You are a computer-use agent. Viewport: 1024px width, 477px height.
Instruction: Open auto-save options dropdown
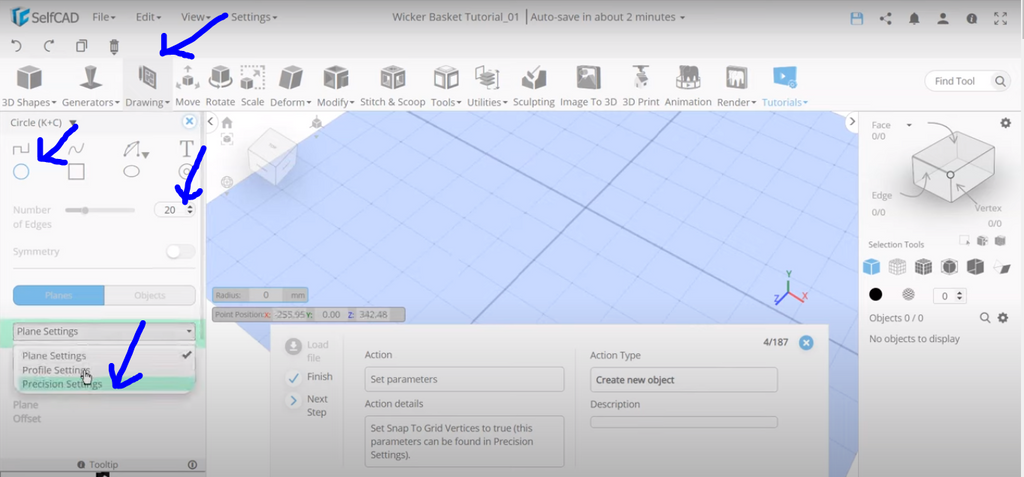click(x=607, y=17)
